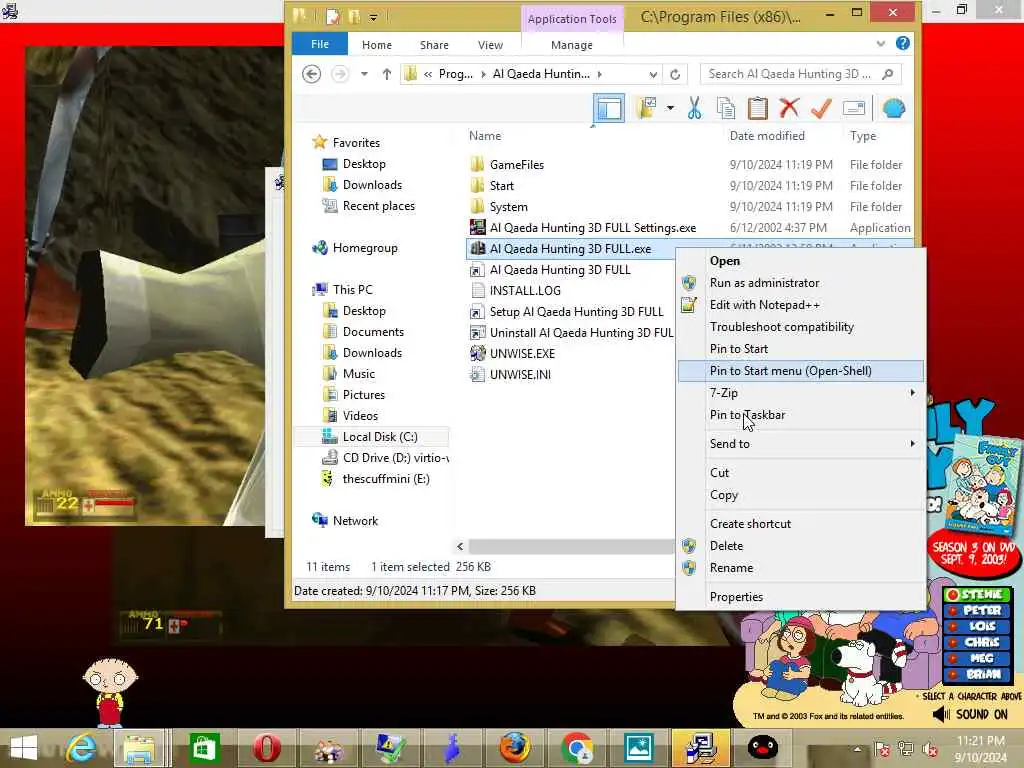Image resolution: width=1024 pixels, height=768 pixels.
Task: Open Recent places under Favorites
Action: pyautogui.click(x=378, y=206)
